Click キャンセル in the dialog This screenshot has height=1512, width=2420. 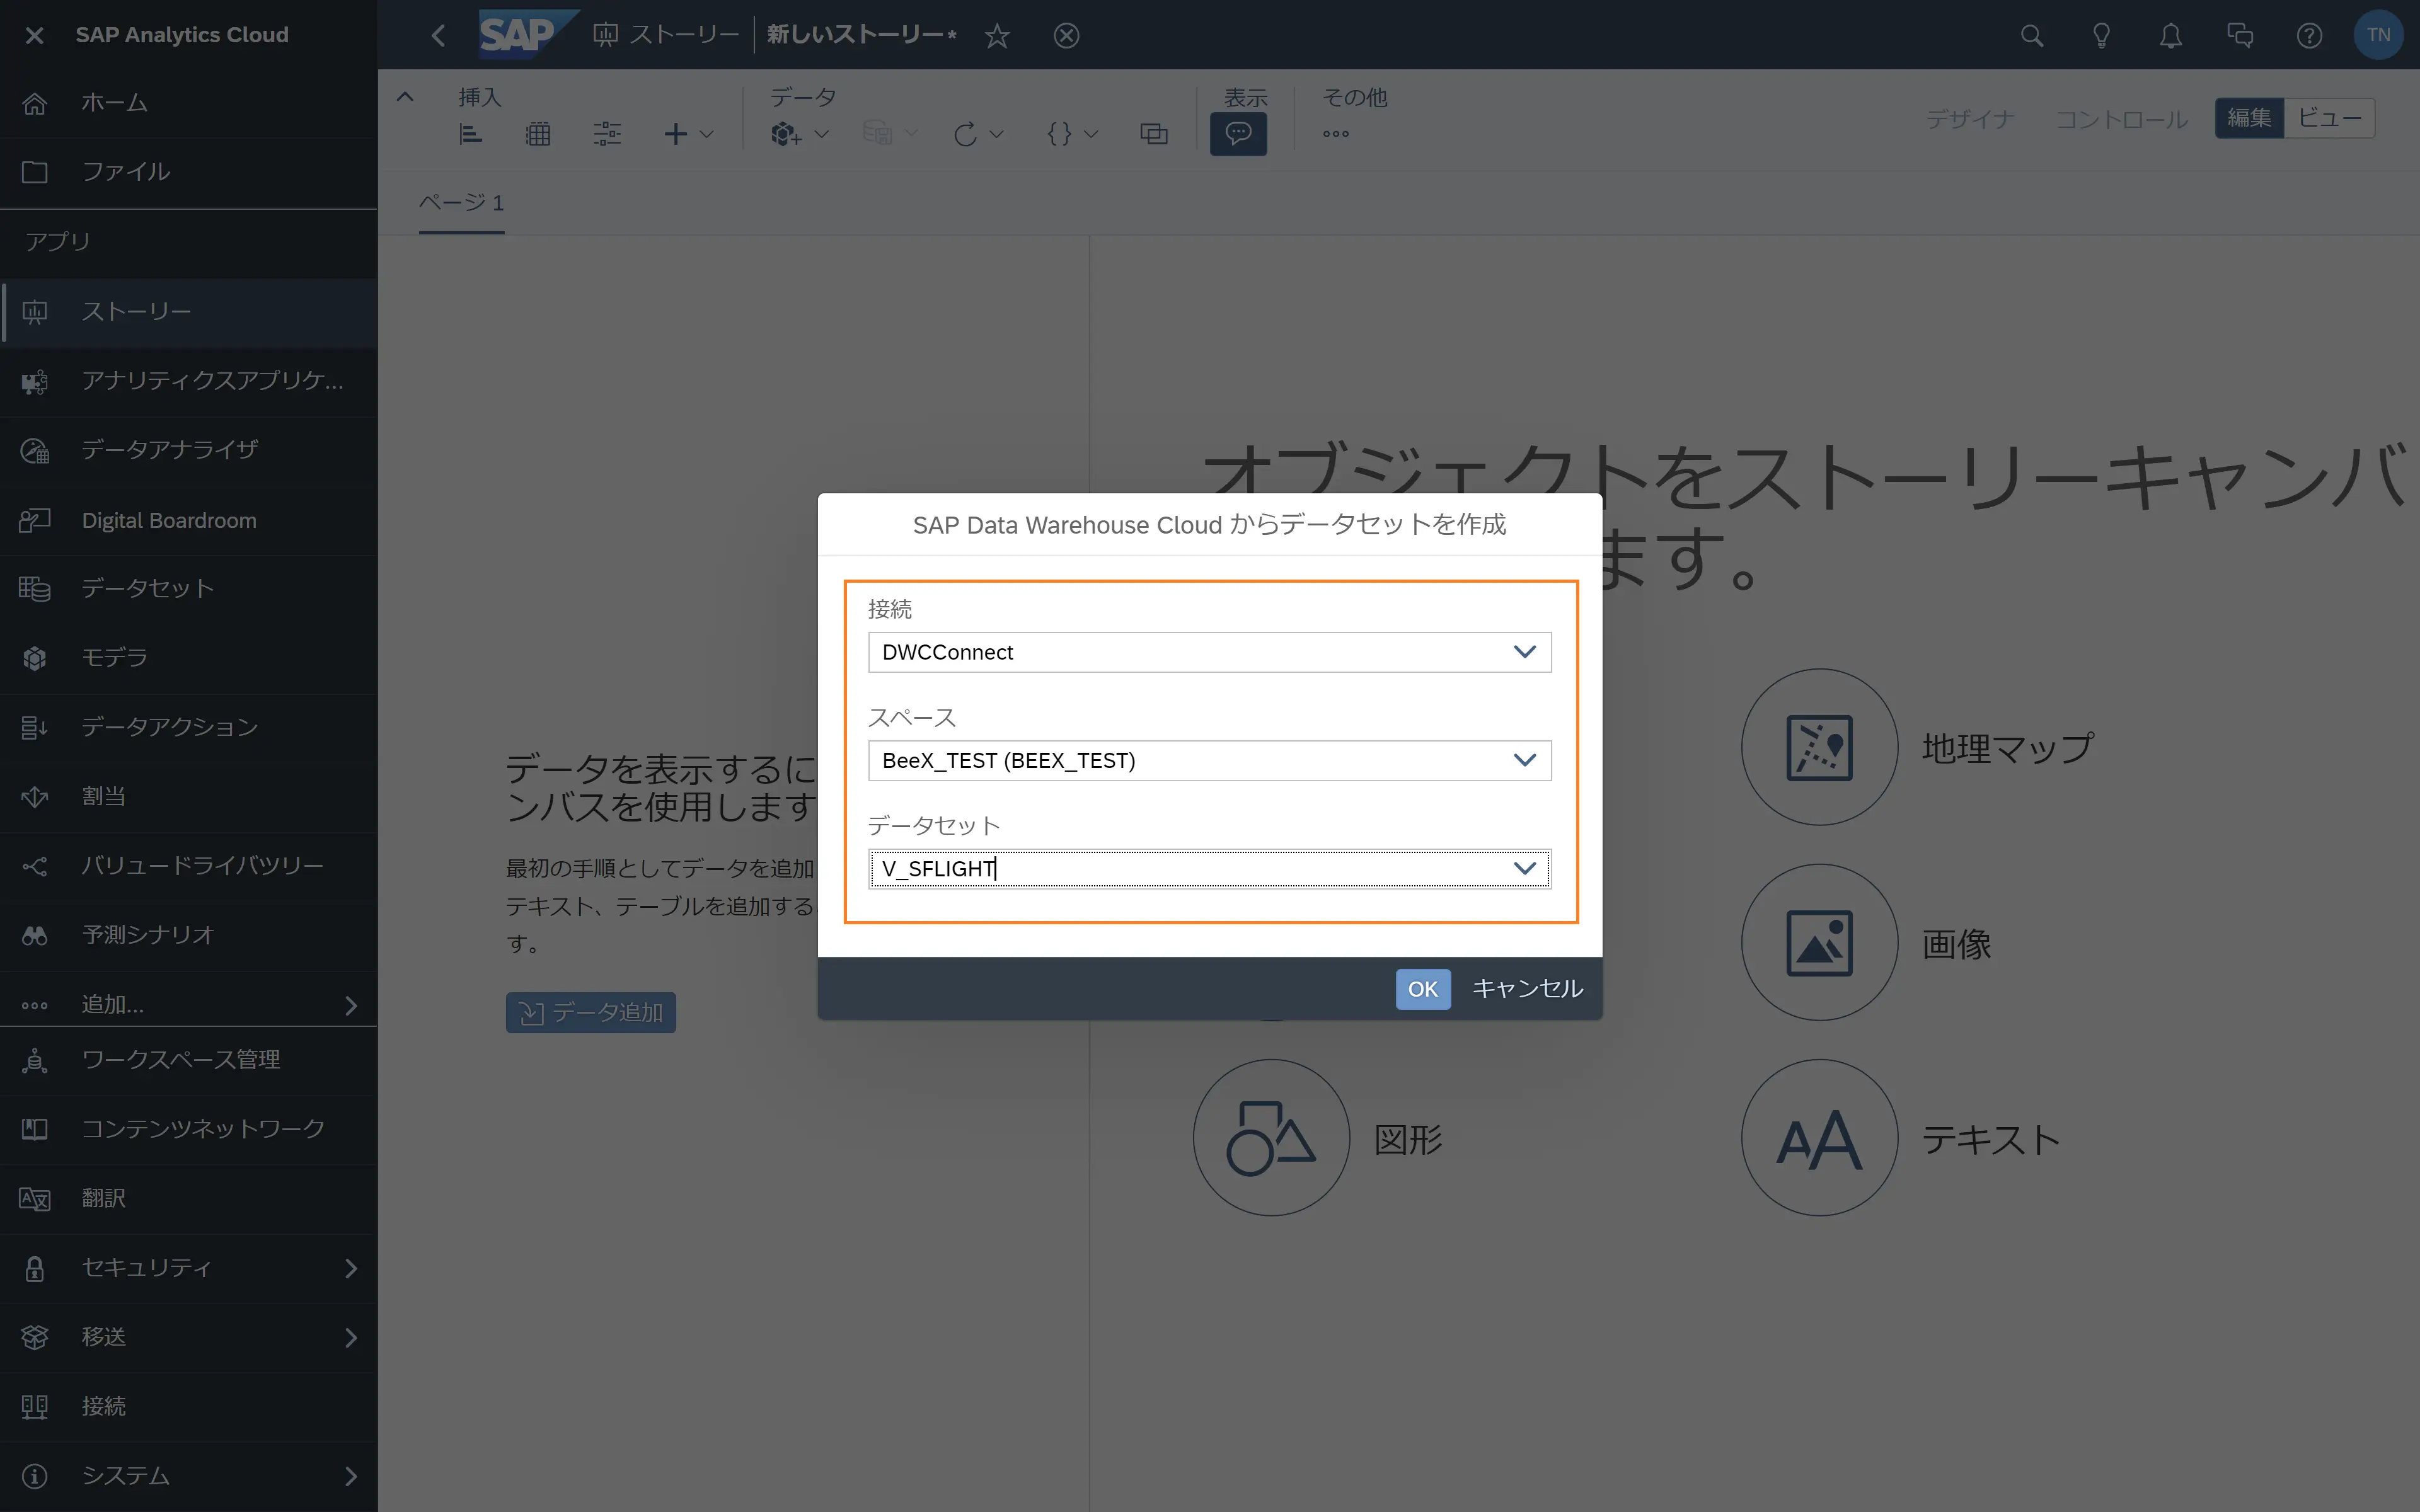pyautogui.click(x=1527, y=989)
